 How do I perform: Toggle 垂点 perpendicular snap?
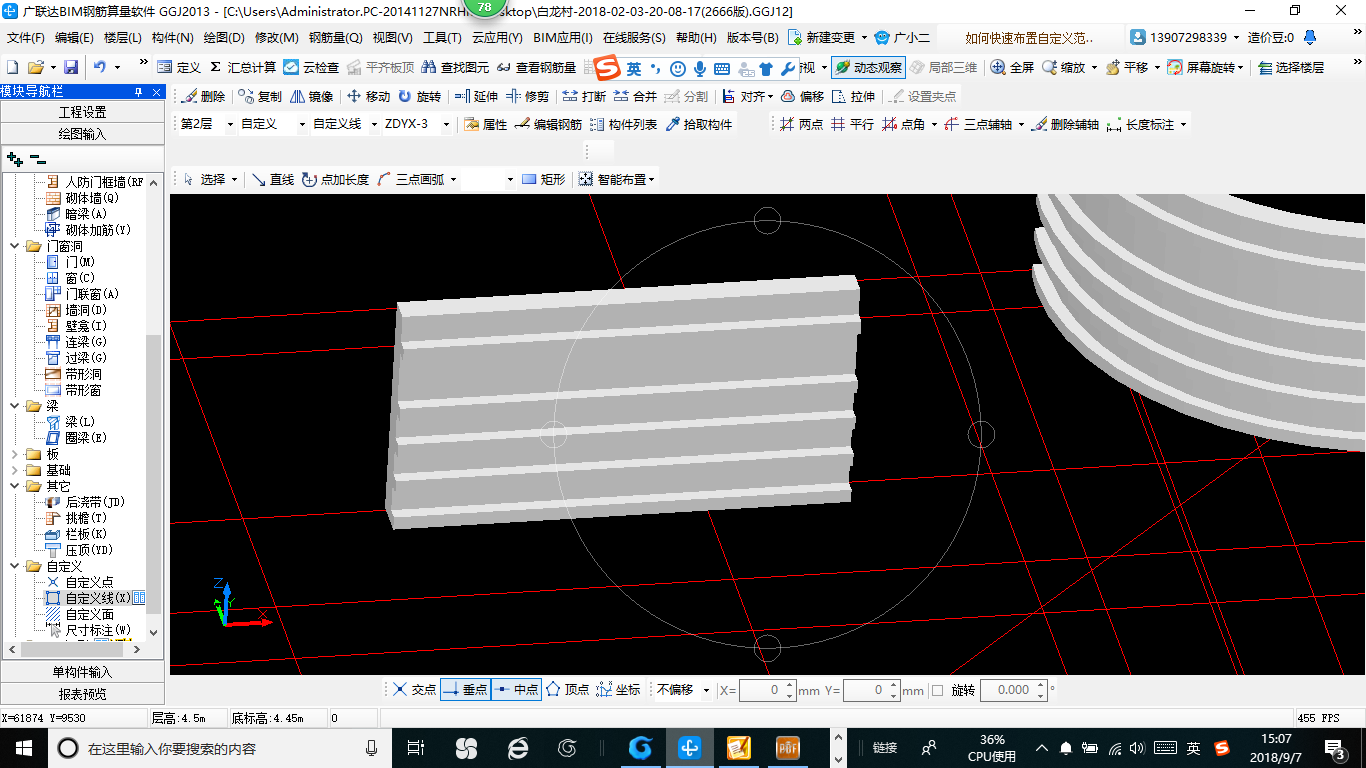coord(465,690)
